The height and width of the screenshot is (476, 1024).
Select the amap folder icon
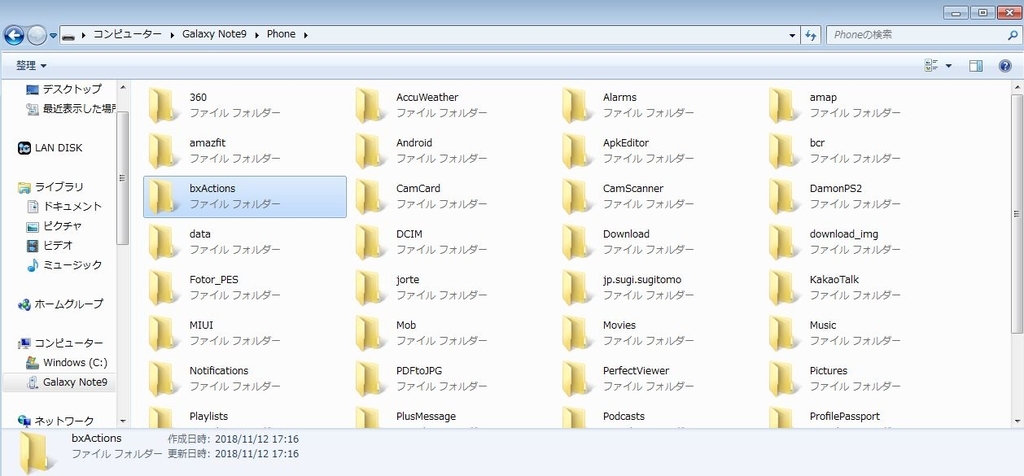click(784, 104)
